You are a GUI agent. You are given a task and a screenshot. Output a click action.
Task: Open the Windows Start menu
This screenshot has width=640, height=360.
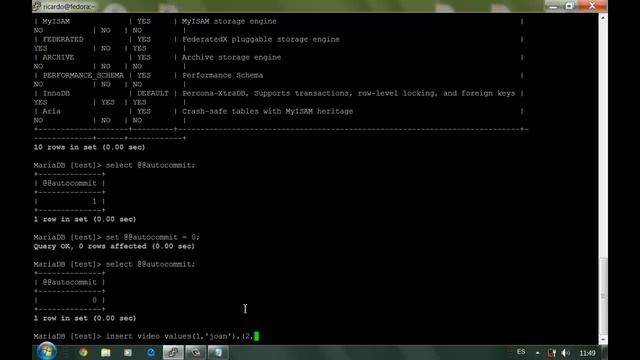point(46,351)
